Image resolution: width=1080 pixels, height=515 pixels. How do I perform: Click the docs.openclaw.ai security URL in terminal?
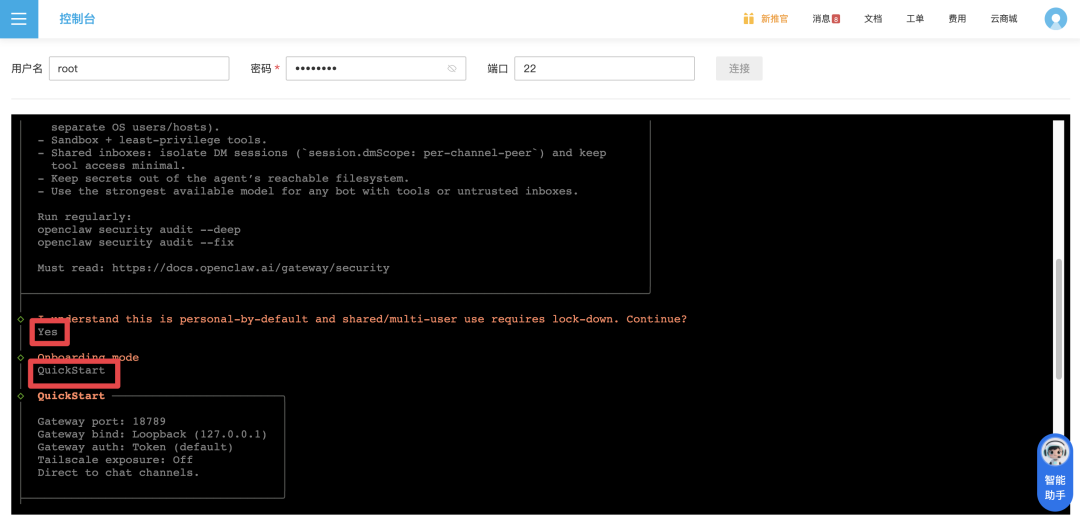(250, 268)
